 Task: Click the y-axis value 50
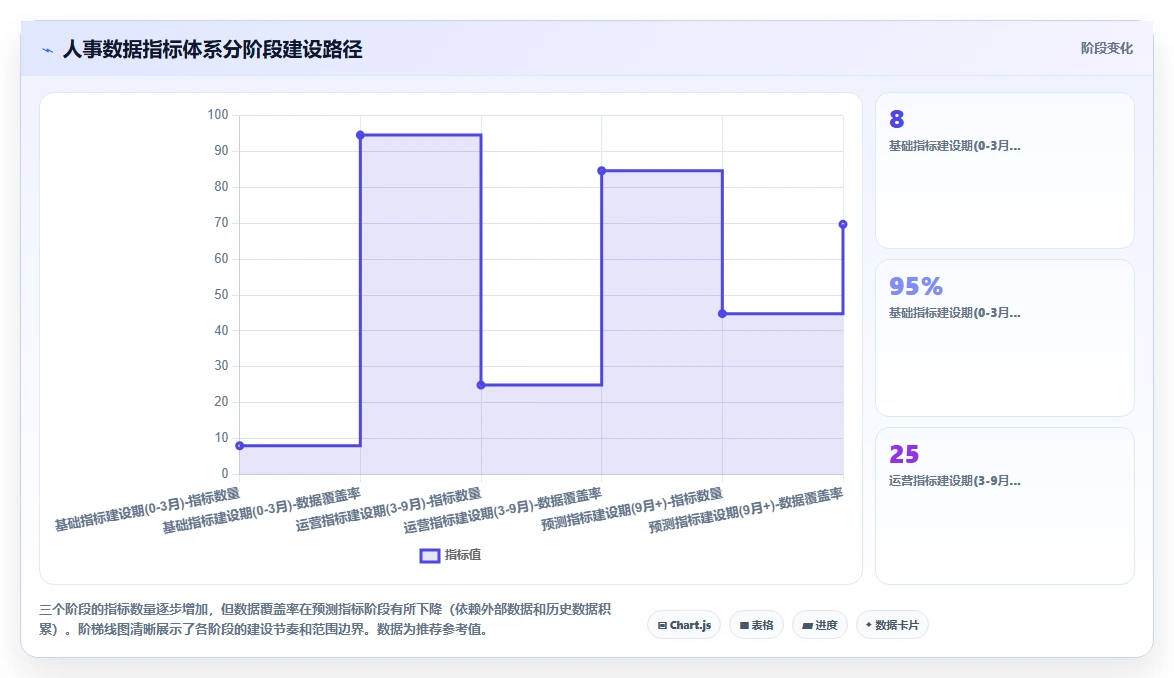[x=221, y=294]
